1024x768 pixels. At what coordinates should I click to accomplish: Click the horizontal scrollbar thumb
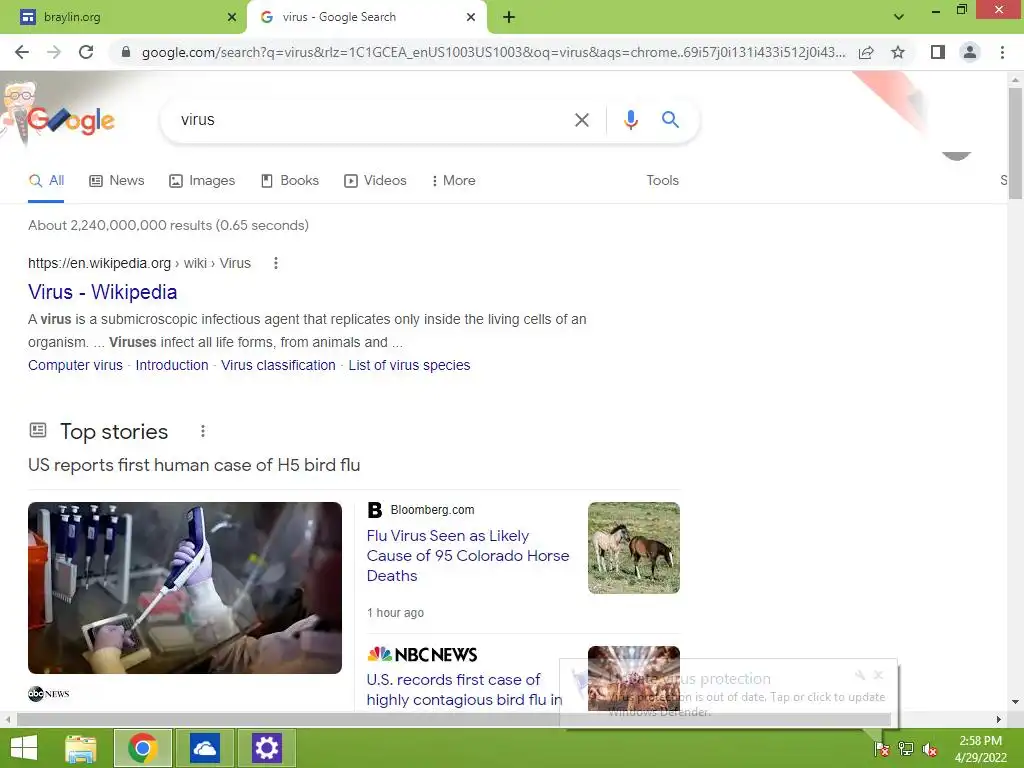454,719
